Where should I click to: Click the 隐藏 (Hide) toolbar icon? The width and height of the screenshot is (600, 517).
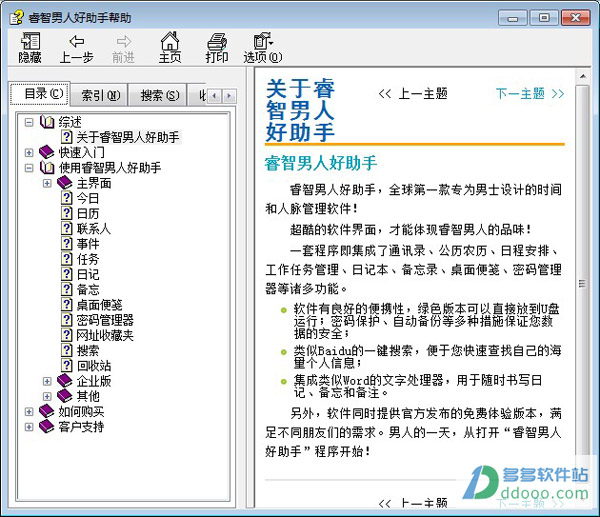(x=30, y=41)
